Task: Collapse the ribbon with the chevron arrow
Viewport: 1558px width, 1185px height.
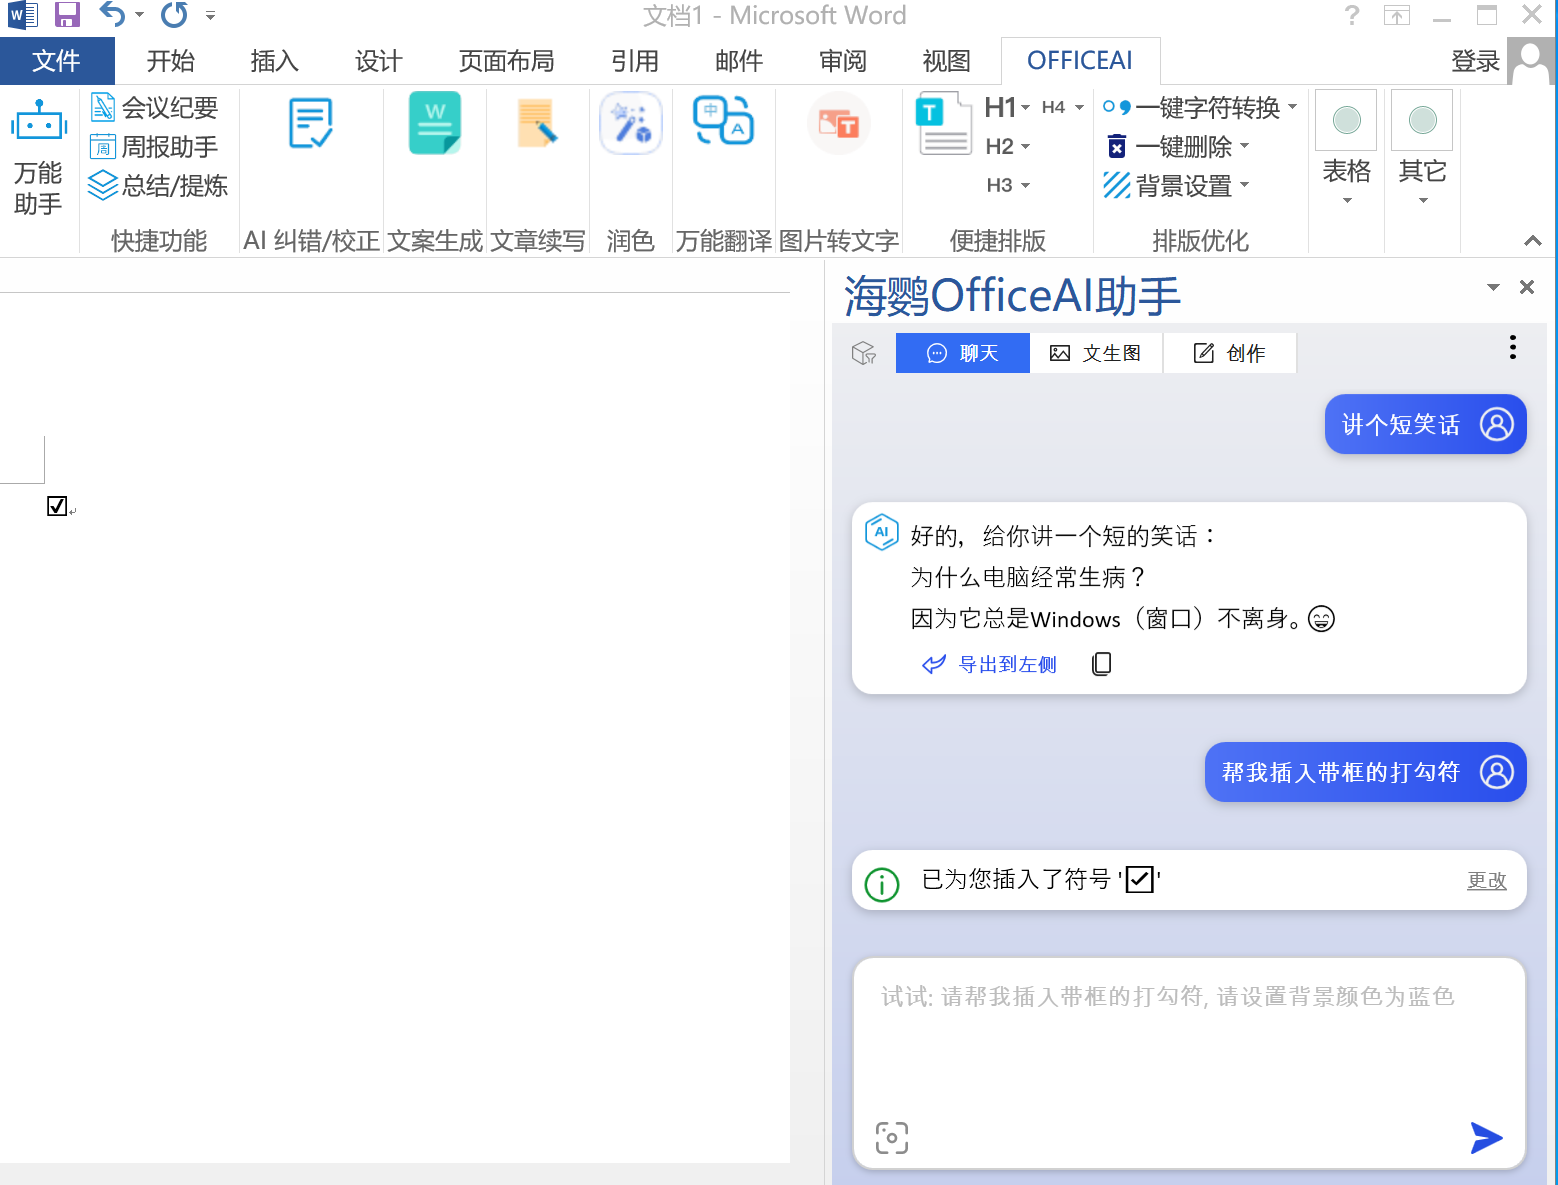Action: tap(1532, 241)
